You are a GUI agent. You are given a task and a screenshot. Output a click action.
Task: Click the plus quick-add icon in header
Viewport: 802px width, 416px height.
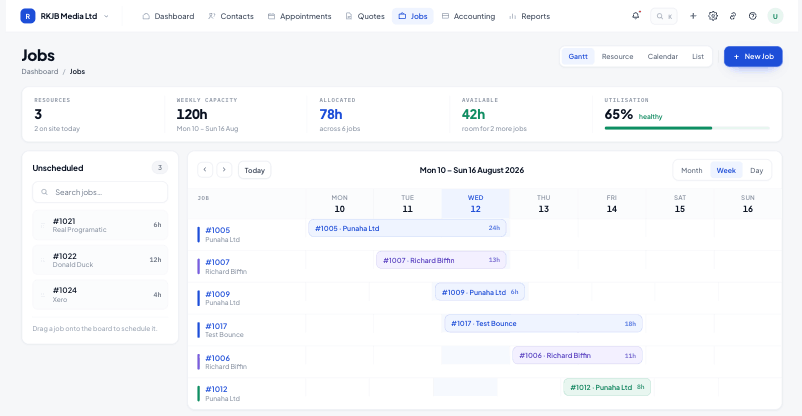click(693, 16)
